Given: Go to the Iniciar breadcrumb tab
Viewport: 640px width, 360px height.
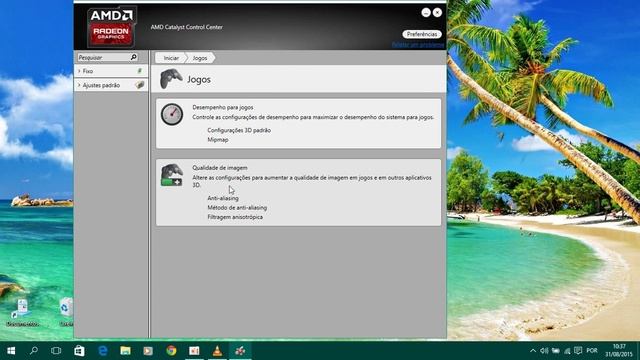Looking at the screenshot, I should coord(171,58).
